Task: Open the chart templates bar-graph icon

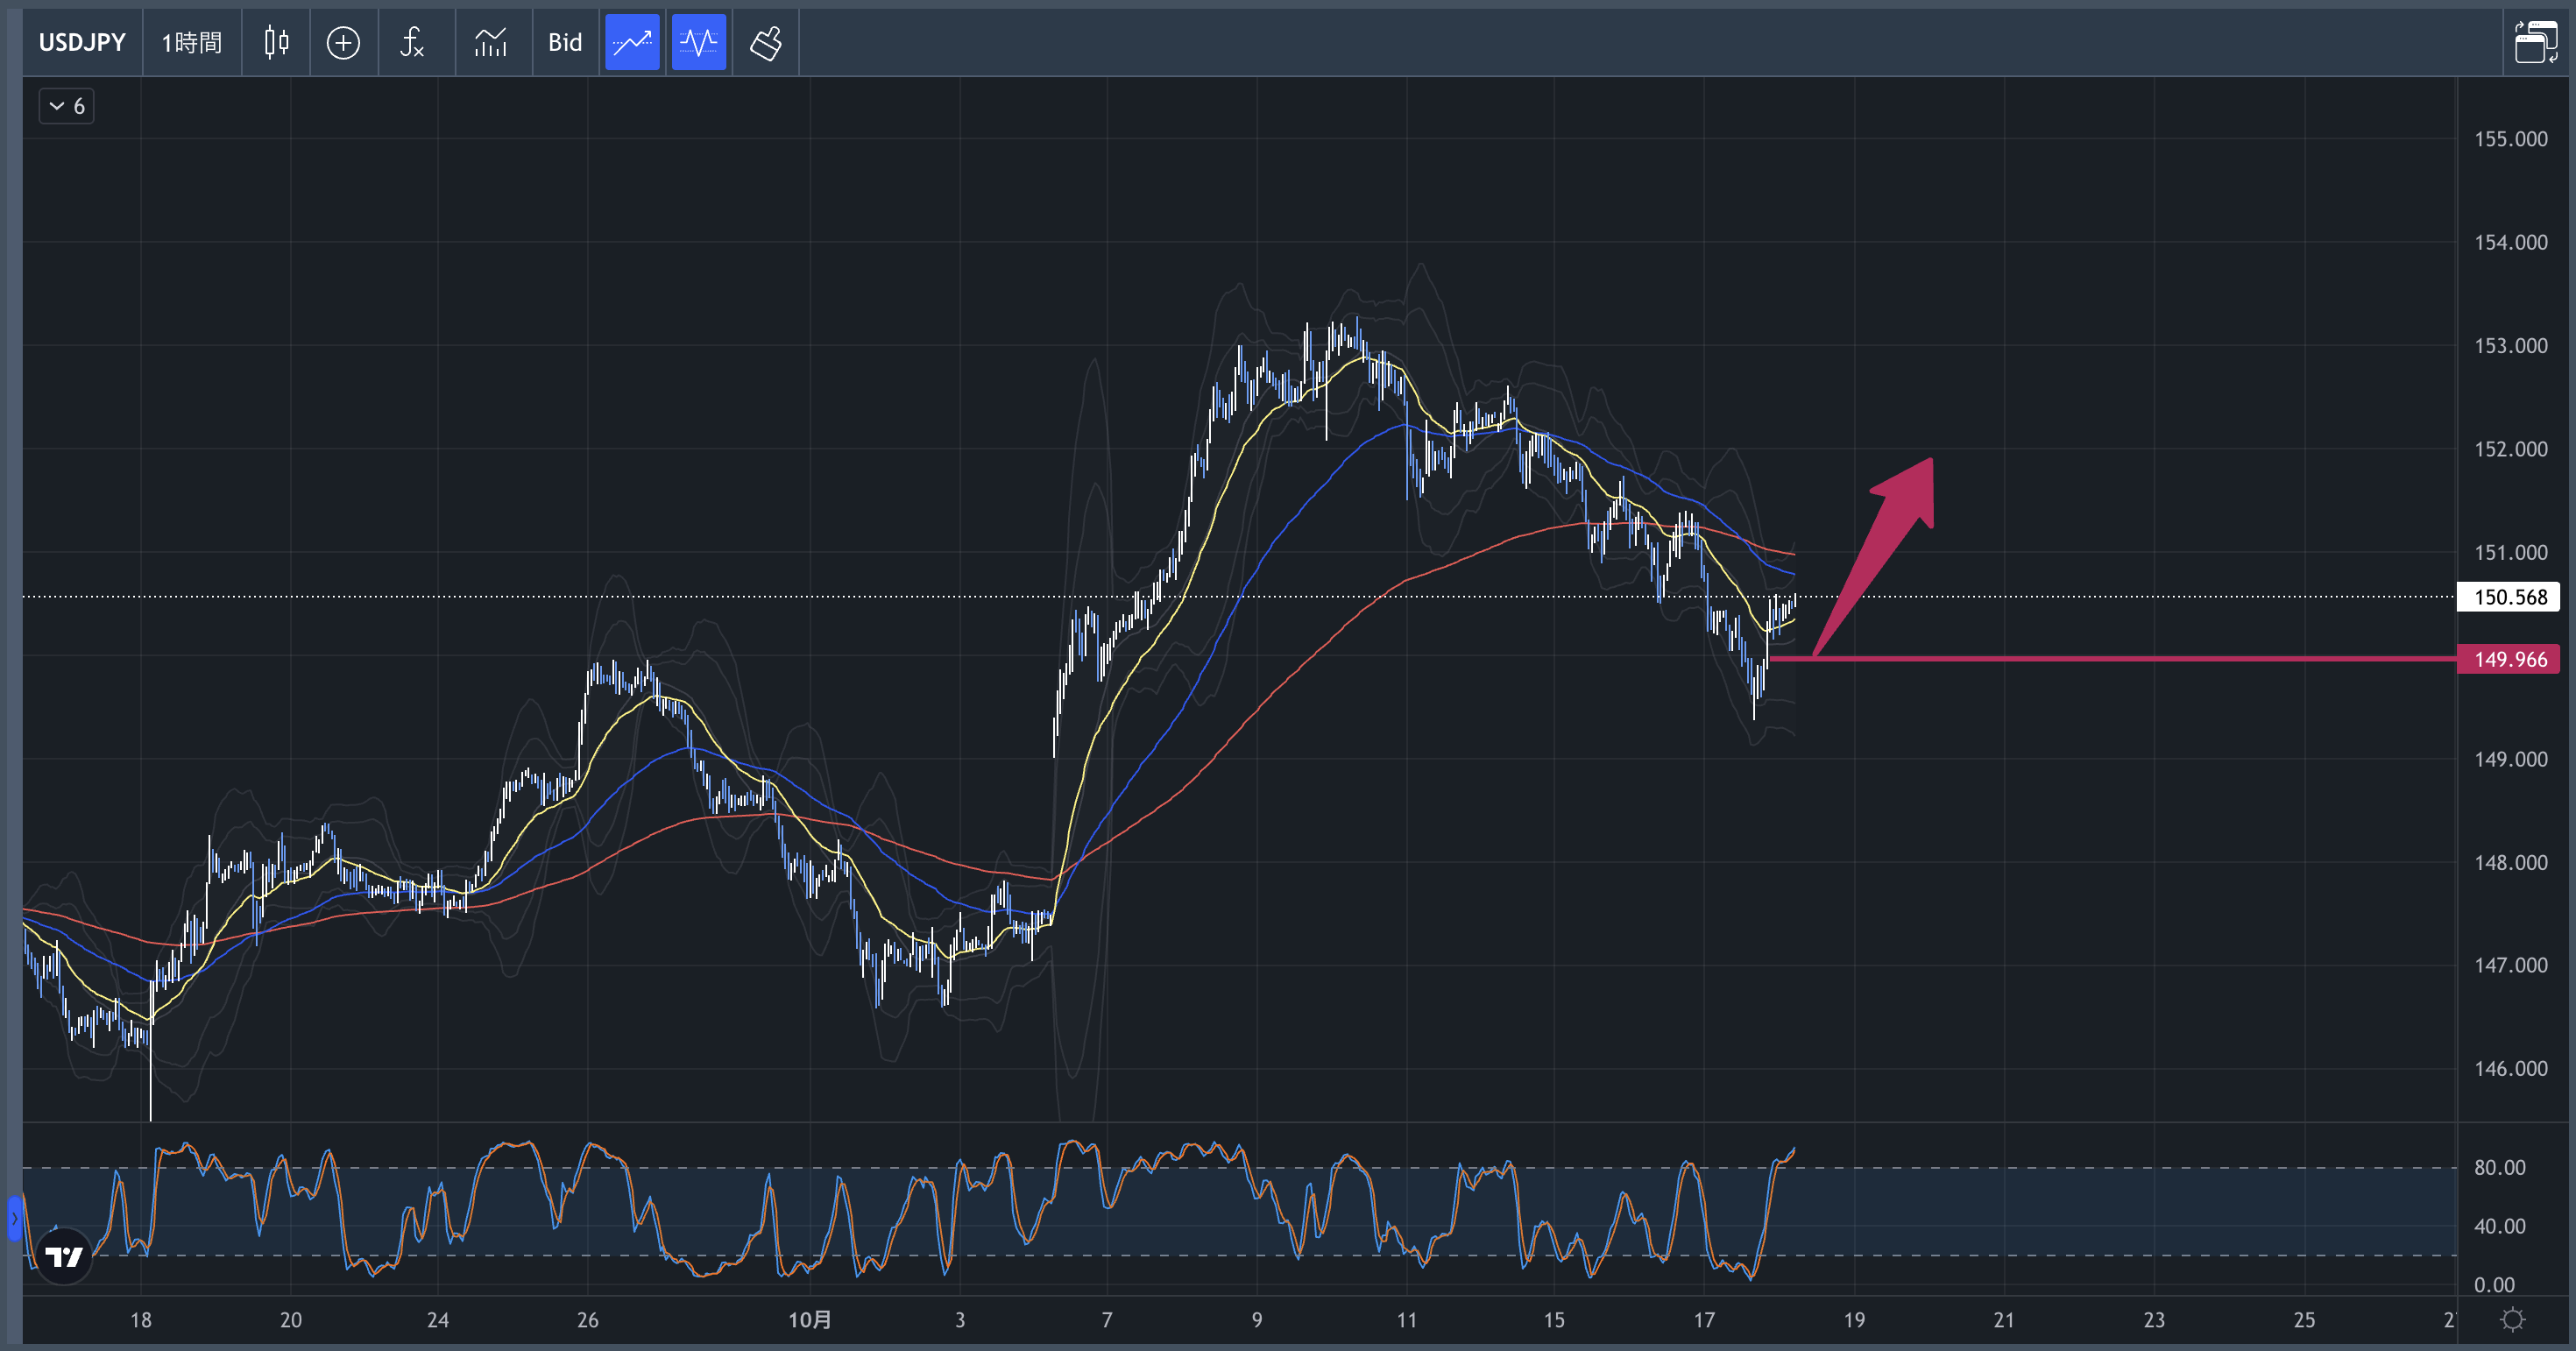Action: [490, 42]
